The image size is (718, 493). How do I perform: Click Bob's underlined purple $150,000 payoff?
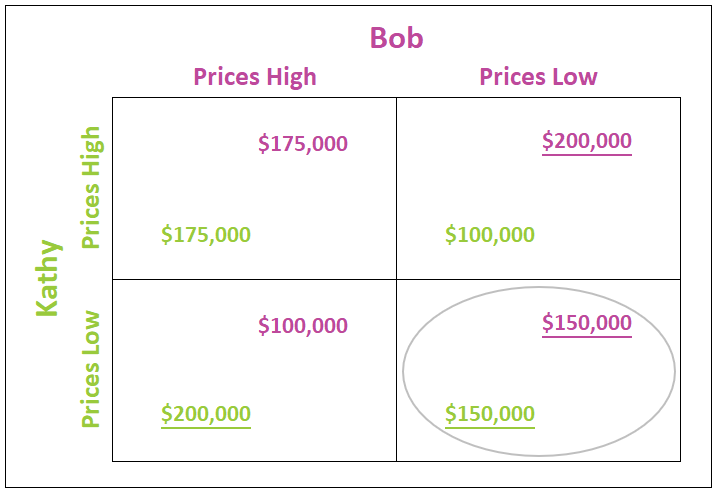587,324
